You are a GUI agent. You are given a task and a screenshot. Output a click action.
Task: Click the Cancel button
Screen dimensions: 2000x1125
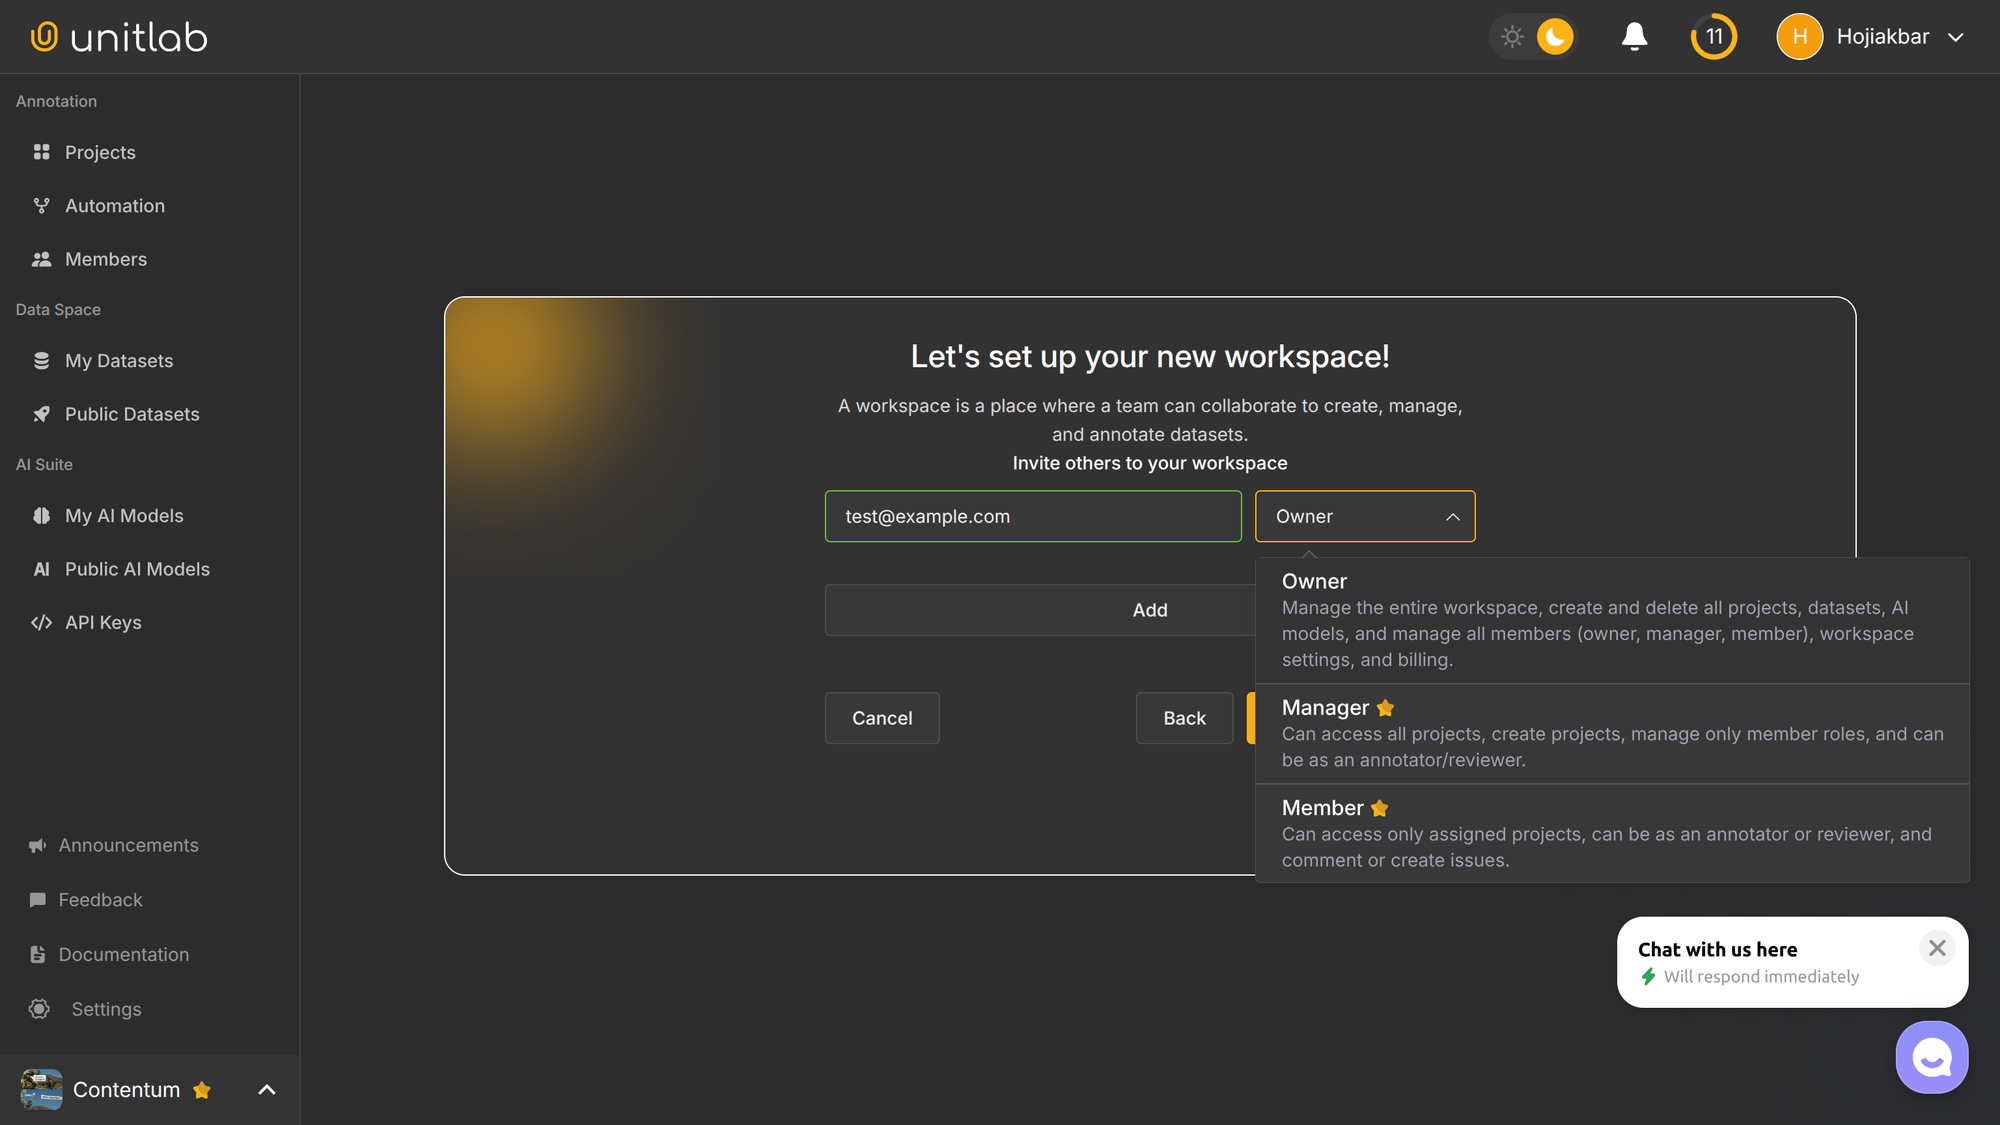pyautogui.click(x=881, y=718)
